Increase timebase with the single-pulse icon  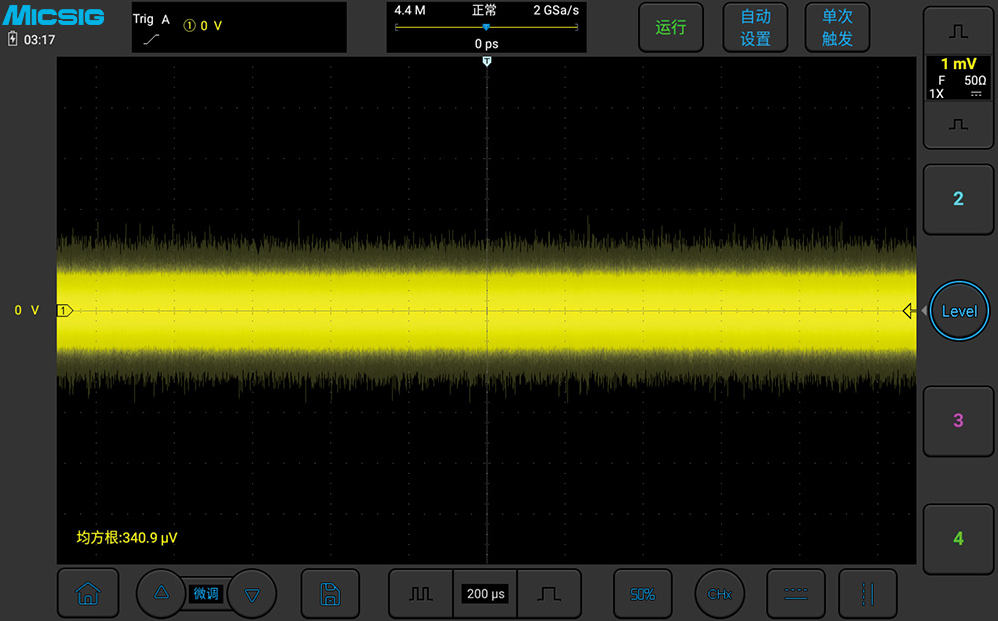click(x=549, y=594)
